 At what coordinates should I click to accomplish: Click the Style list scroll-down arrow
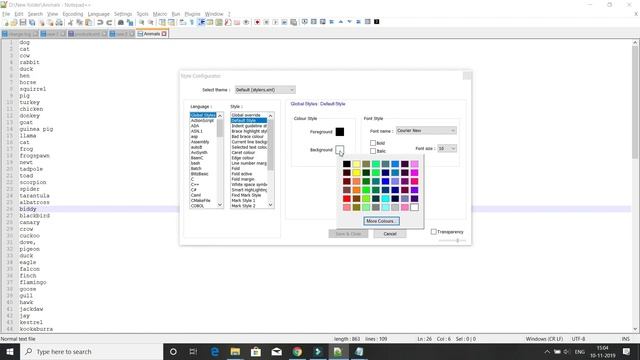click(270, 205)
